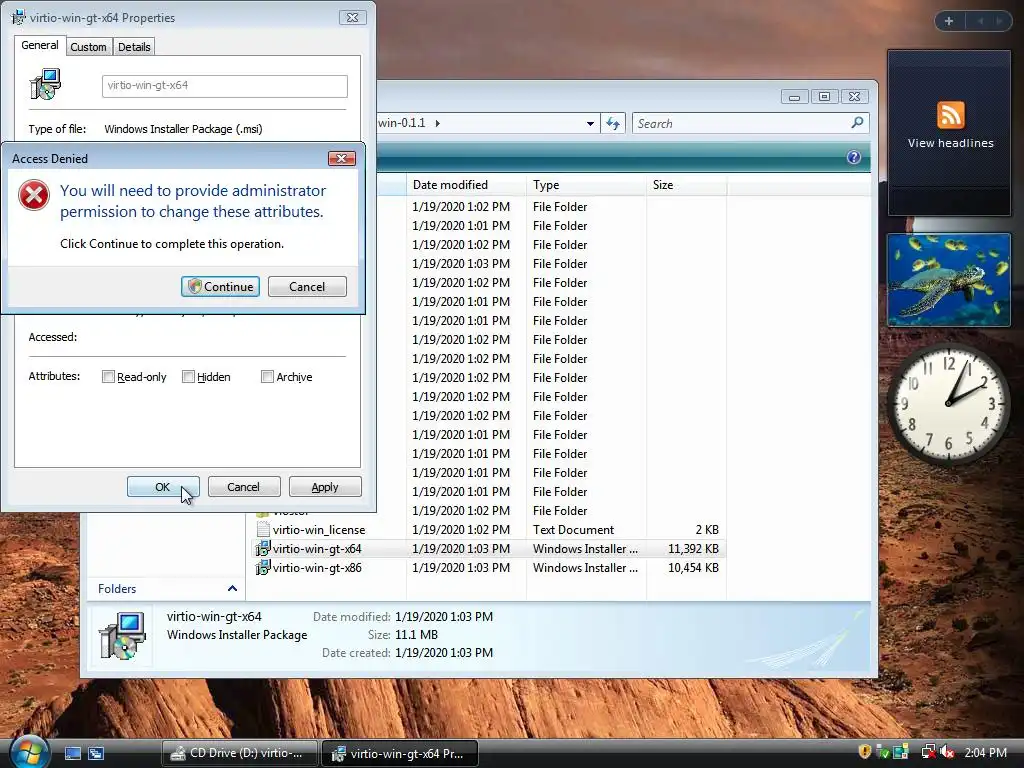This screenshot has height=768, width=1024.
Task: Click the red error icon in Access Denied
Action: coord(34,195)
